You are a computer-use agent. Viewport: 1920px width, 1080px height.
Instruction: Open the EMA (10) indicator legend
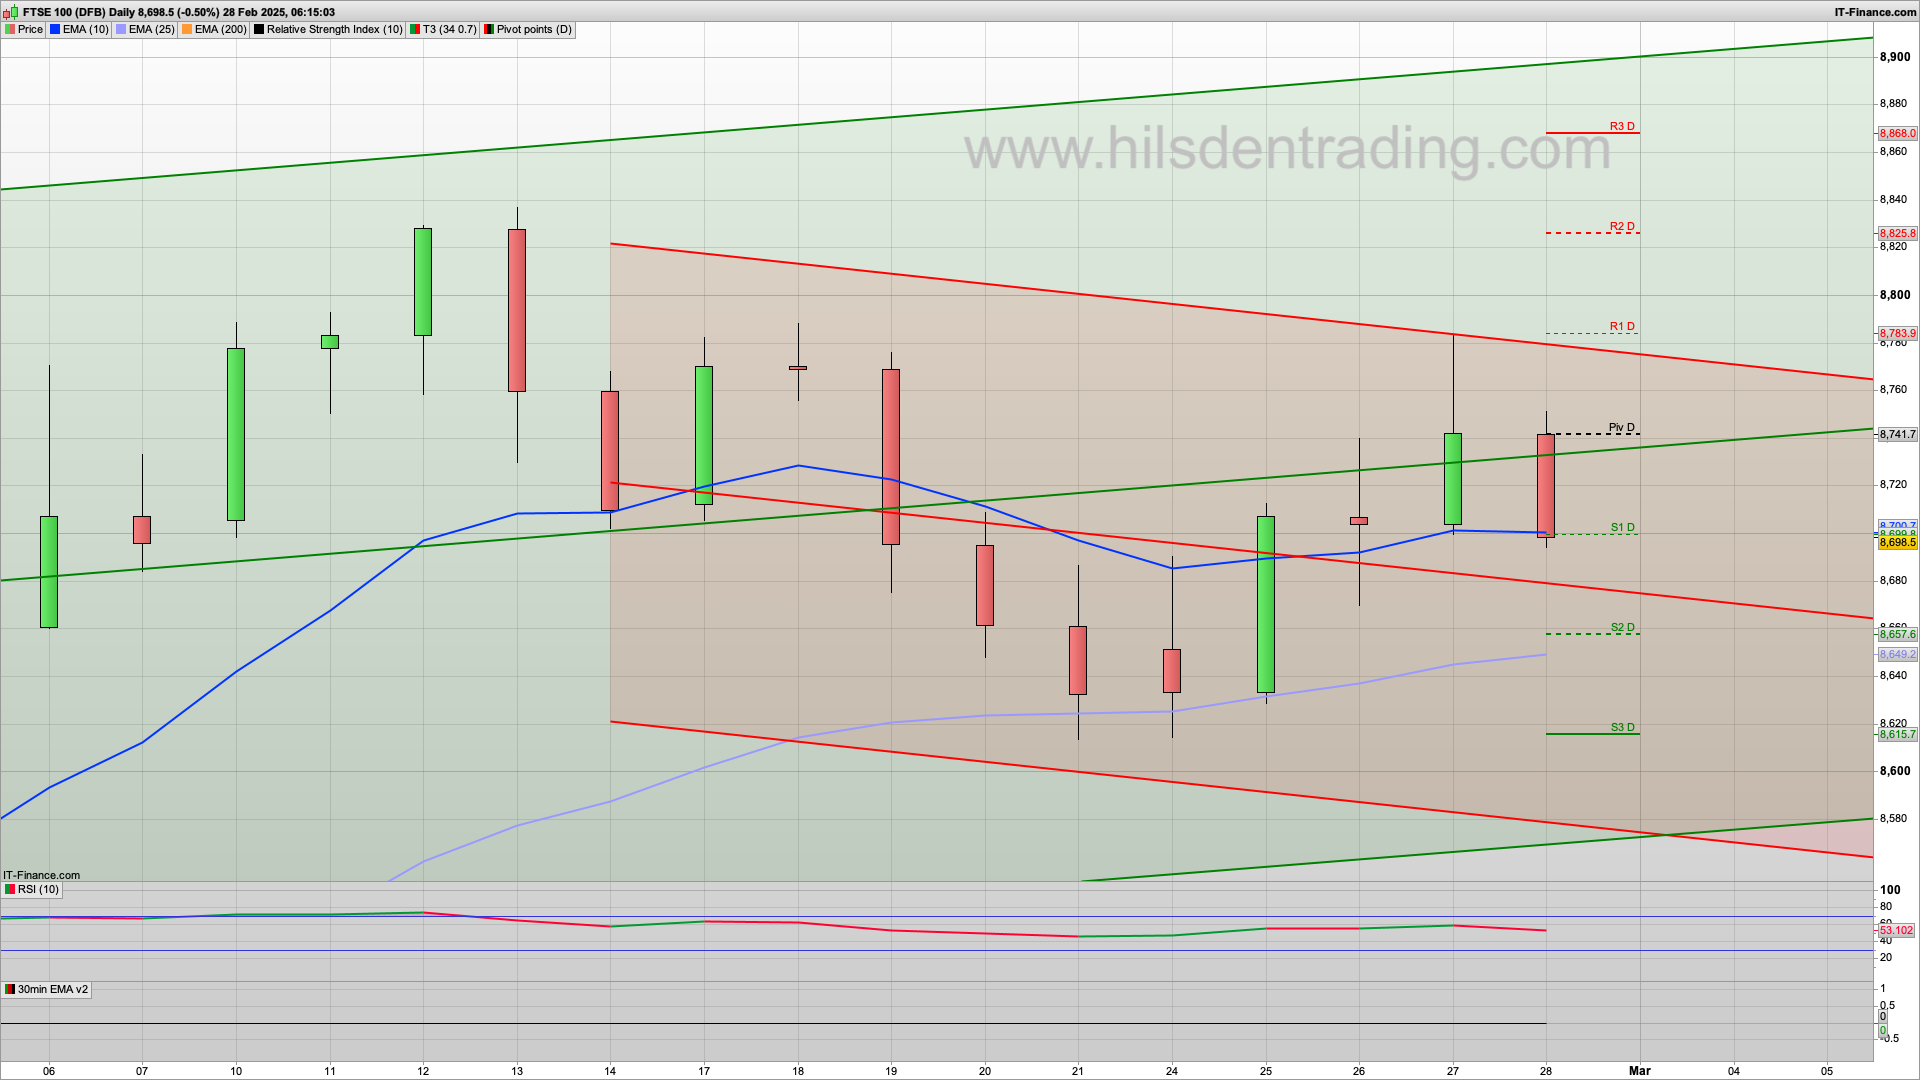(x=79, y=30)
